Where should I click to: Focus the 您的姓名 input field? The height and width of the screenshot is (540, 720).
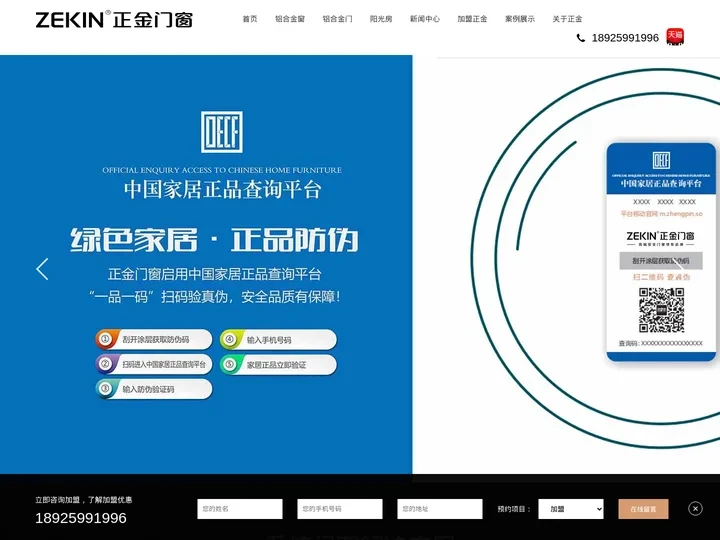tap(240, 509)
